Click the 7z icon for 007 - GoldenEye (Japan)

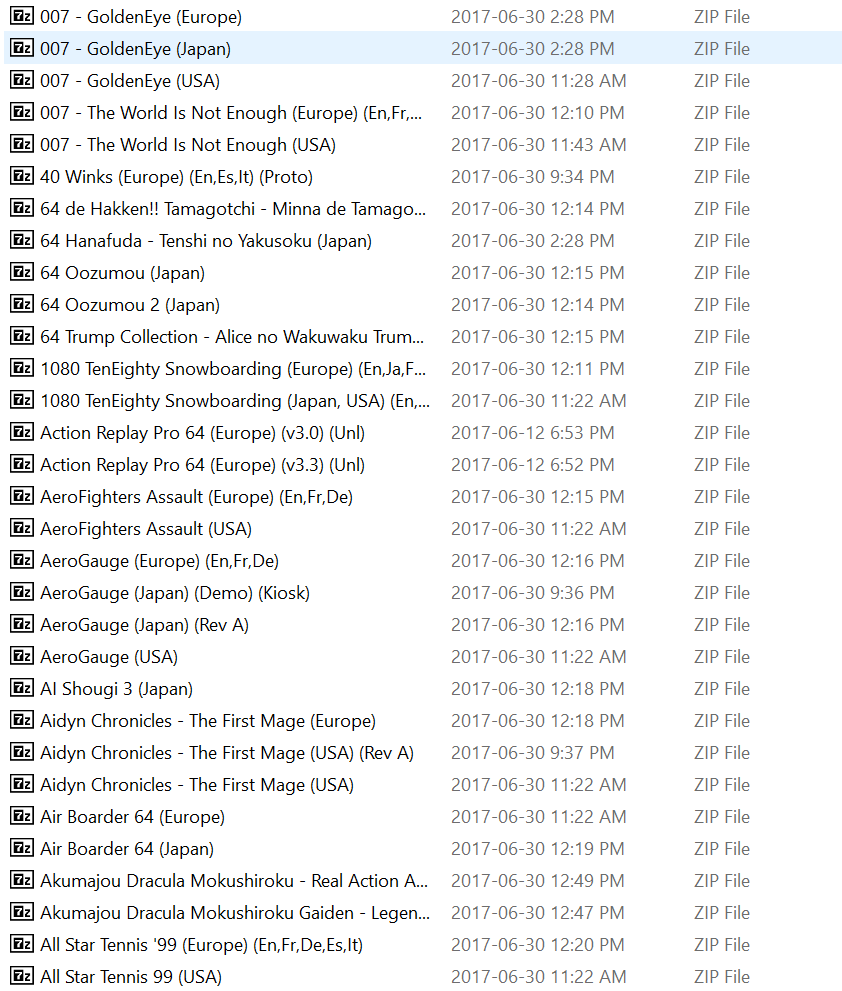[x=22, y=48]
